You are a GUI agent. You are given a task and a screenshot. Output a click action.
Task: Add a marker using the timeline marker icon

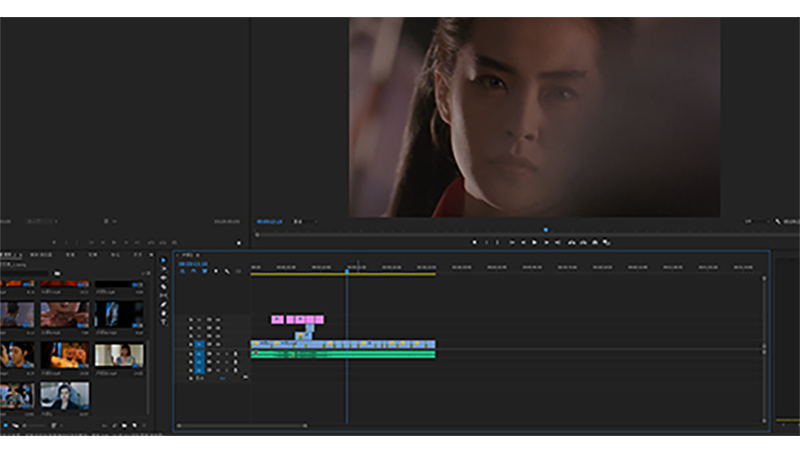(x=216, y=271)
